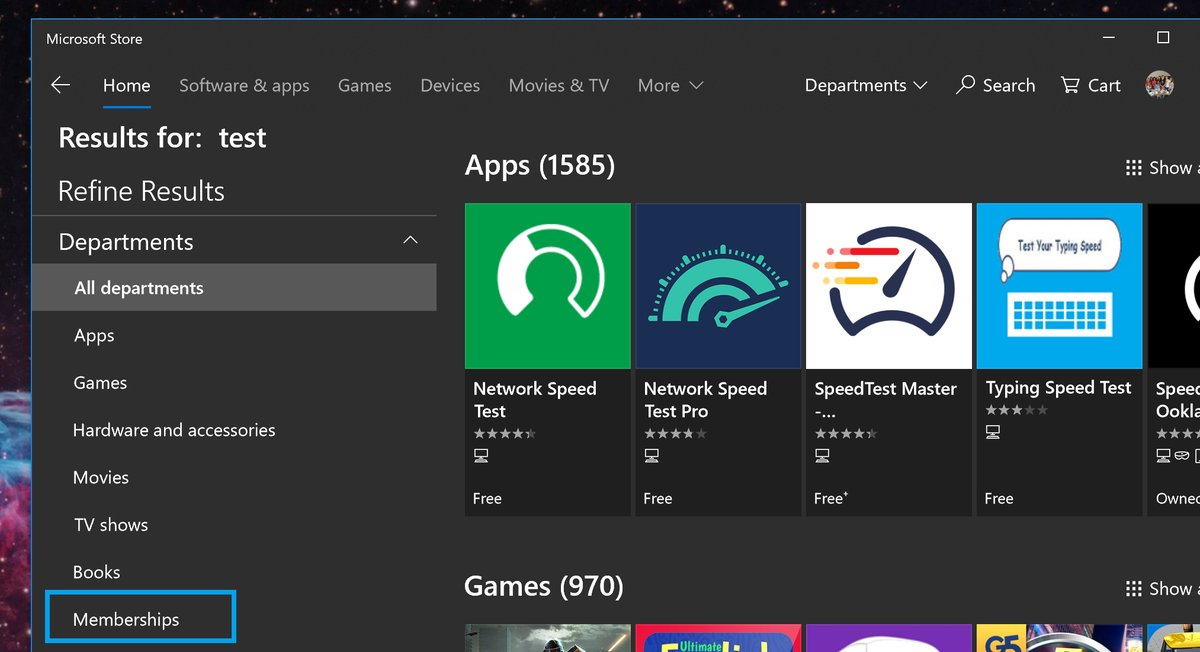Image resolution: width=1200 pixels, height=652 pixels.
Task: Open the user profile avatar
Action: tap(1160, 85)
